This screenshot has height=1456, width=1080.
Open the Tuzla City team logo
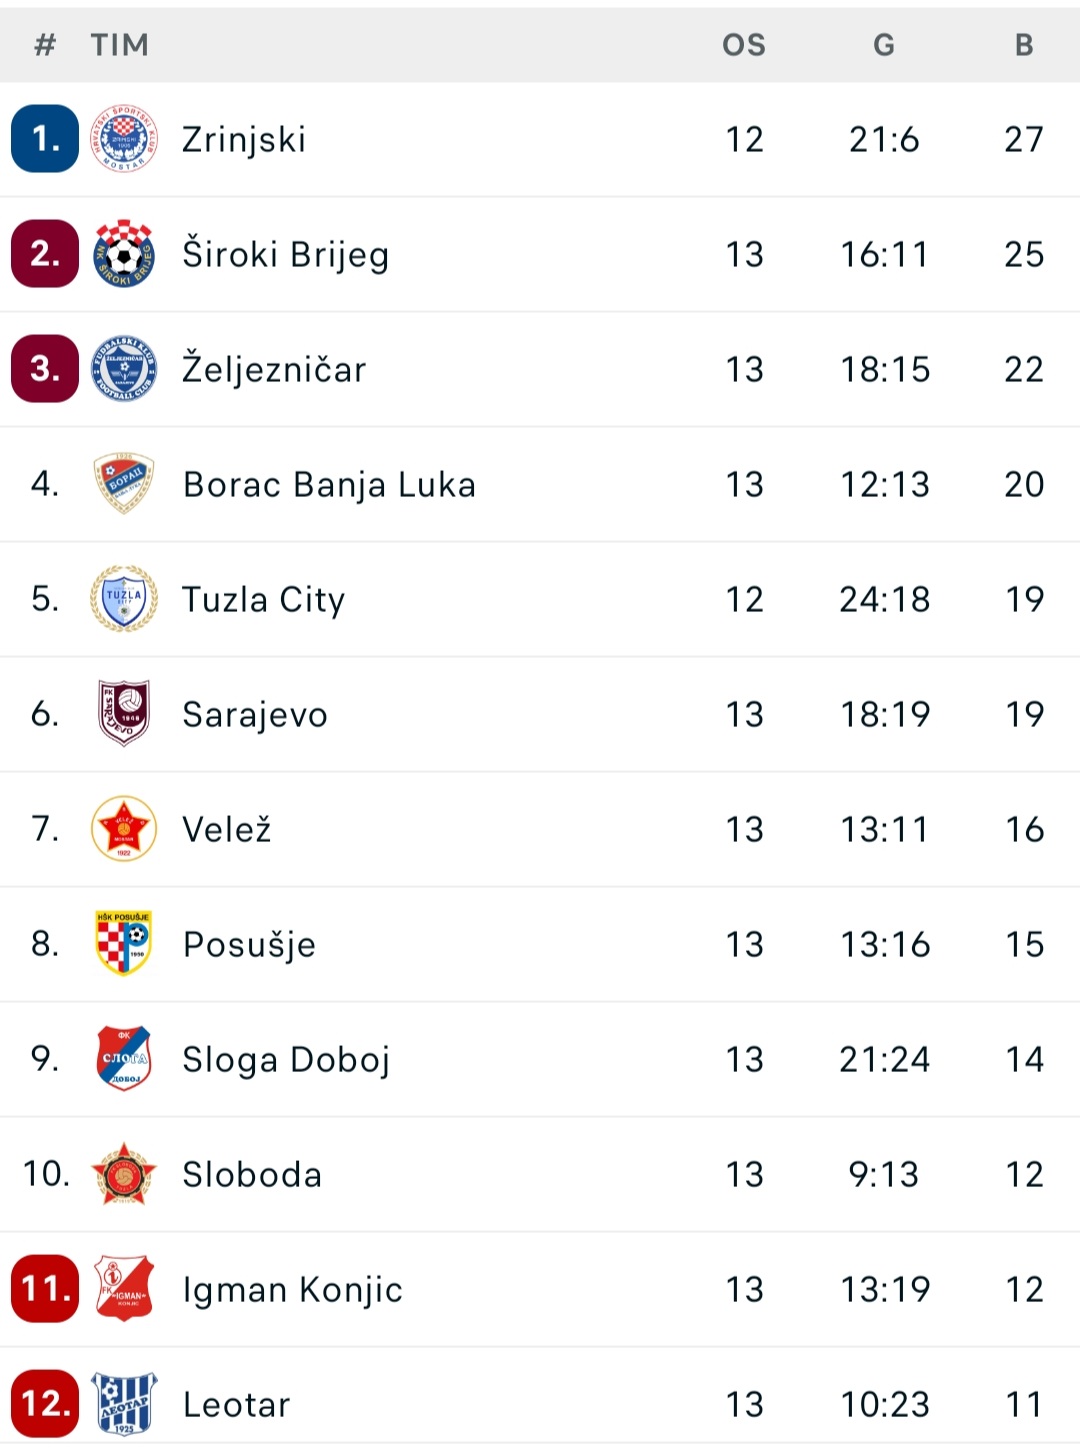coord(124,599)
